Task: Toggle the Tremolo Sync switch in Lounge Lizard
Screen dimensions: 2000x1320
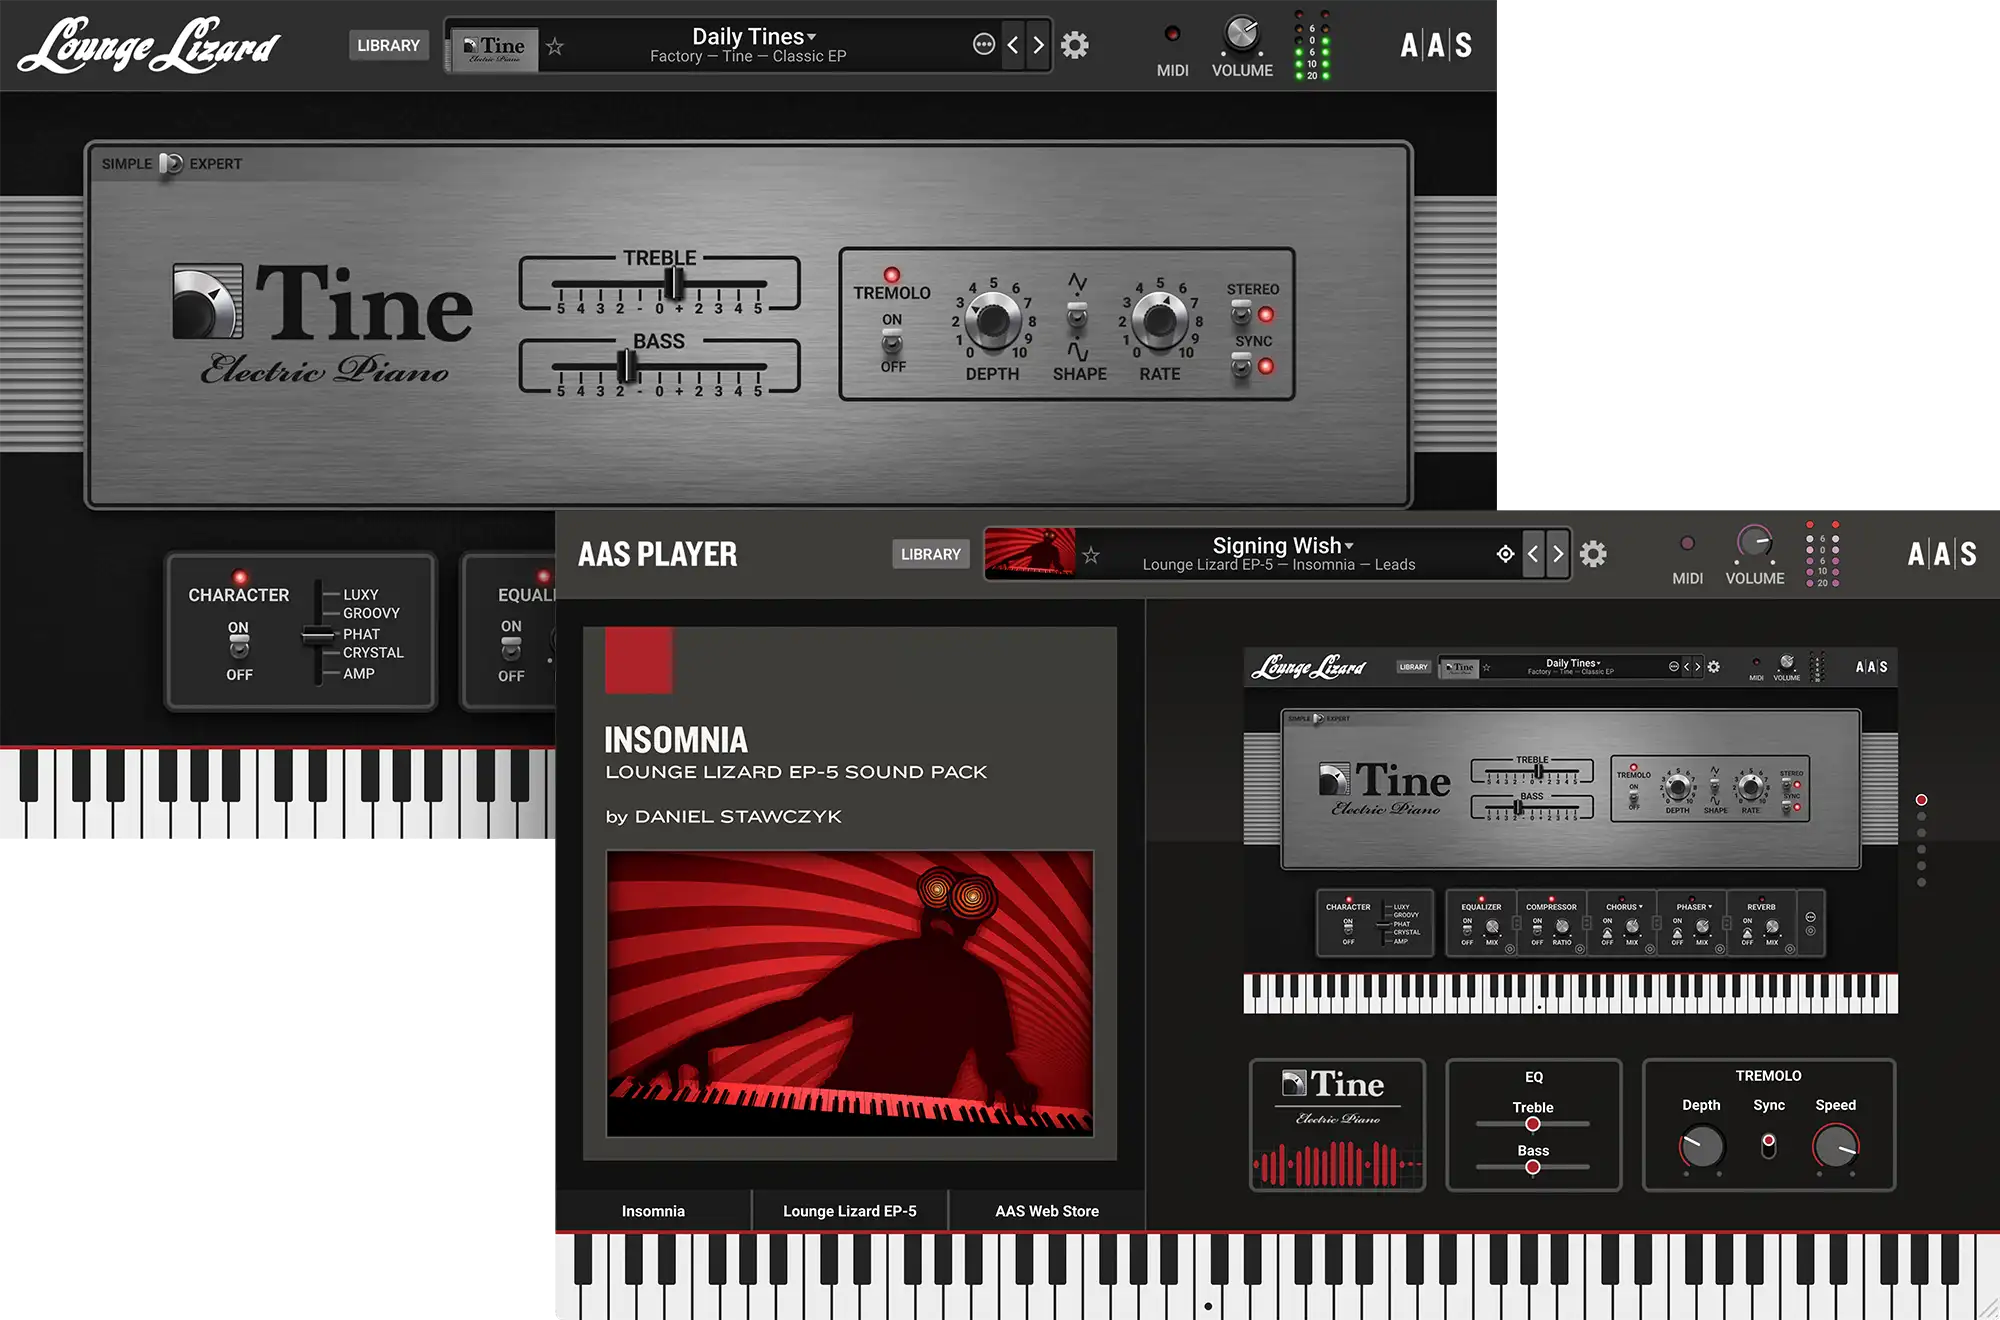Action: click(x=1241, y=365)
